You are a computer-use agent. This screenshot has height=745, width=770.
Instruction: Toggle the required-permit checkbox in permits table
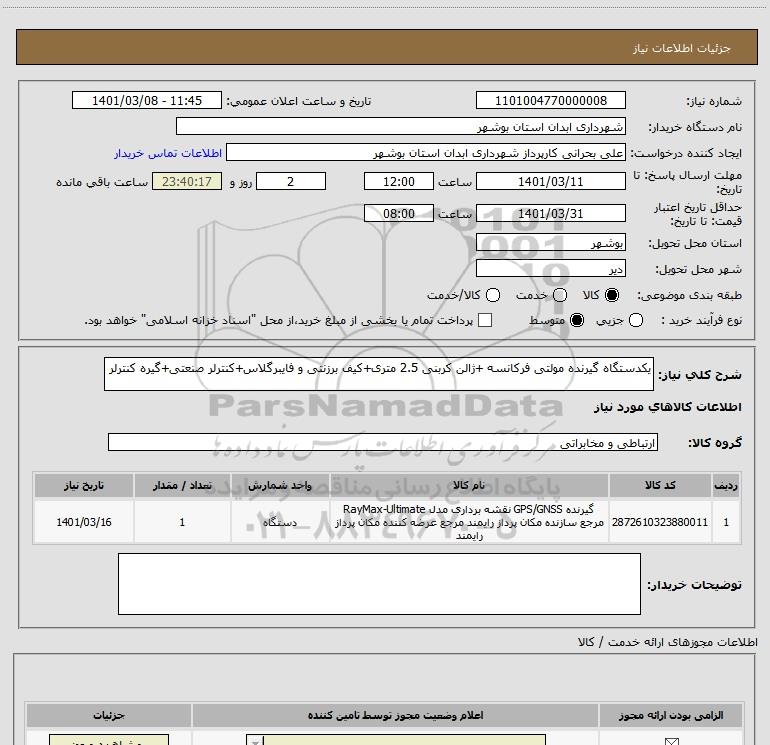tap(671, 741)
